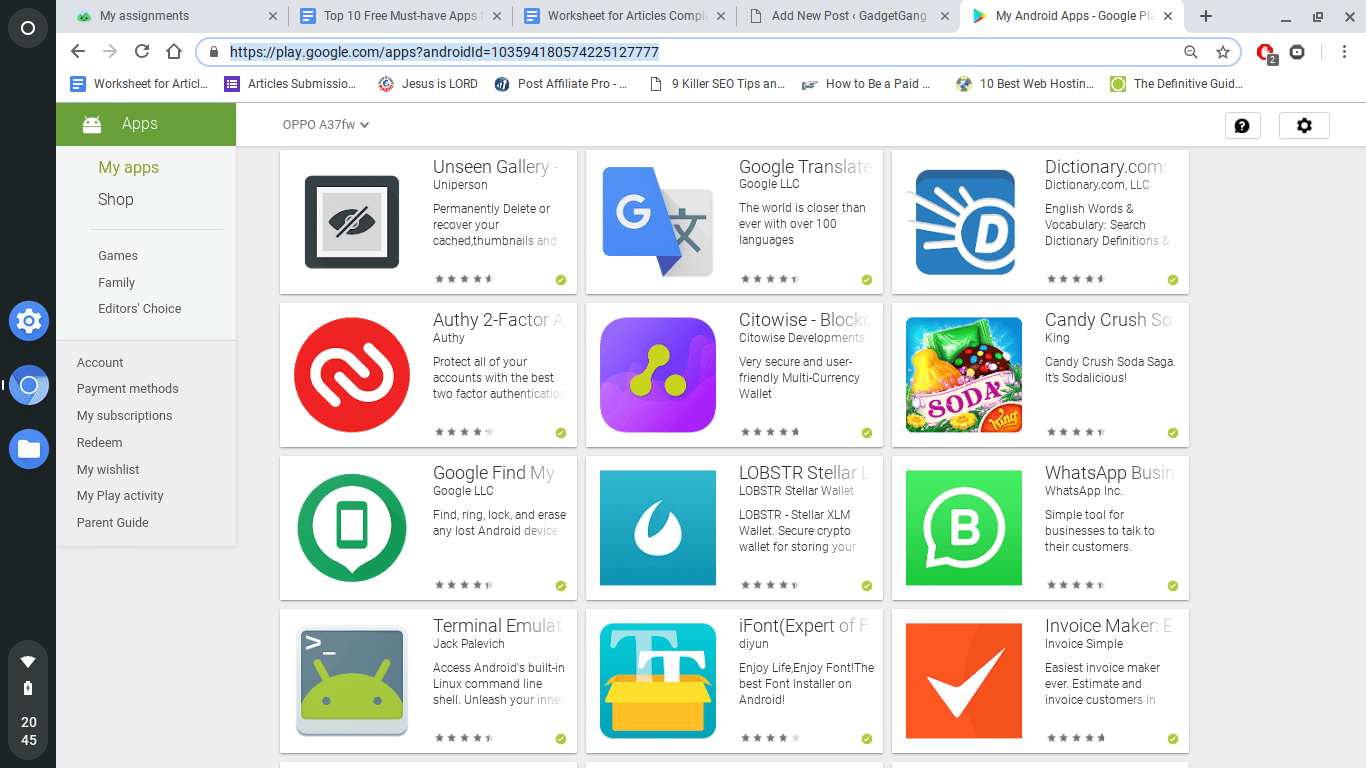Open the iFont app icon
Image resolution: width=1366 pixels, height=768 pixels.
pyautogui.click(x=658, y=681)
